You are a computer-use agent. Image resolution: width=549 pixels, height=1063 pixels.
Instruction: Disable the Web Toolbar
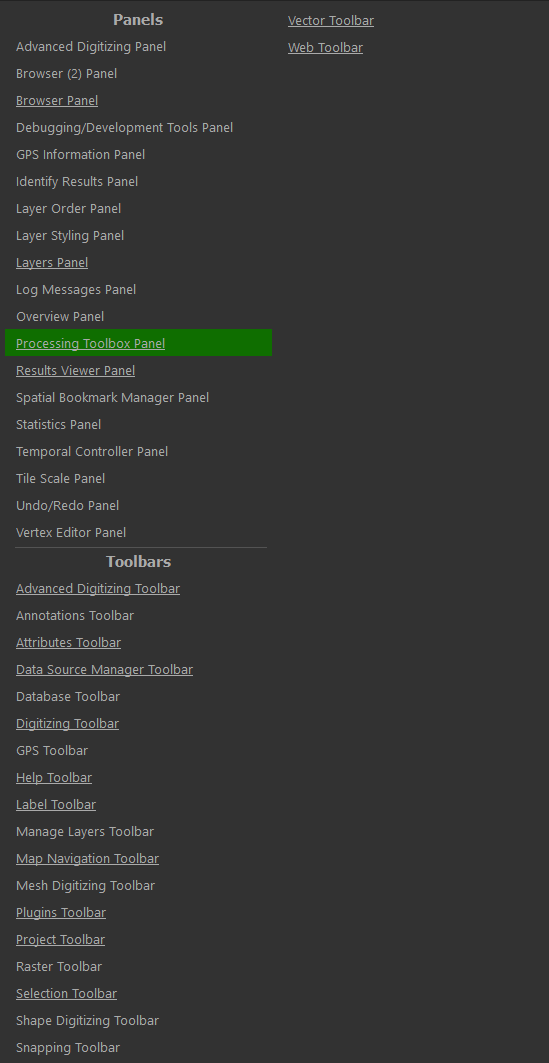[325, 47]
